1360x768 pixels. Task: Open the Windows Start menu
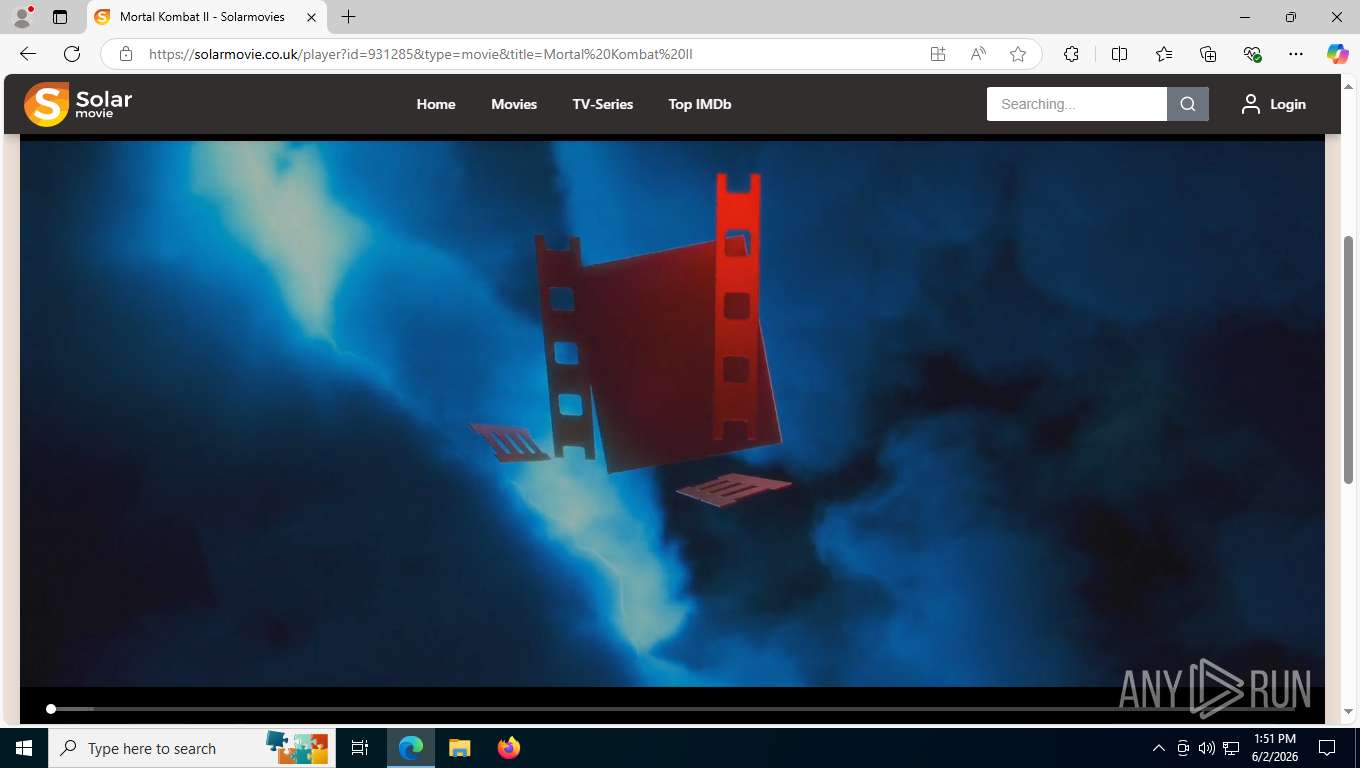(24, 748)
